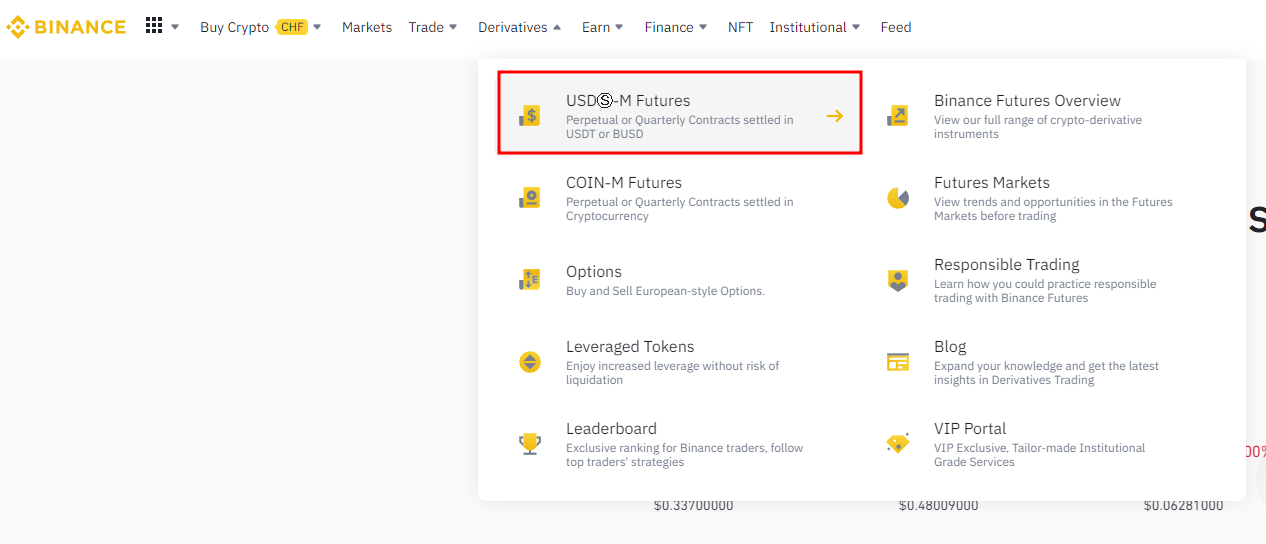Open the VIP Portal
Viewport: 1266px width, 544px height.
click(x=1048, y=444)
